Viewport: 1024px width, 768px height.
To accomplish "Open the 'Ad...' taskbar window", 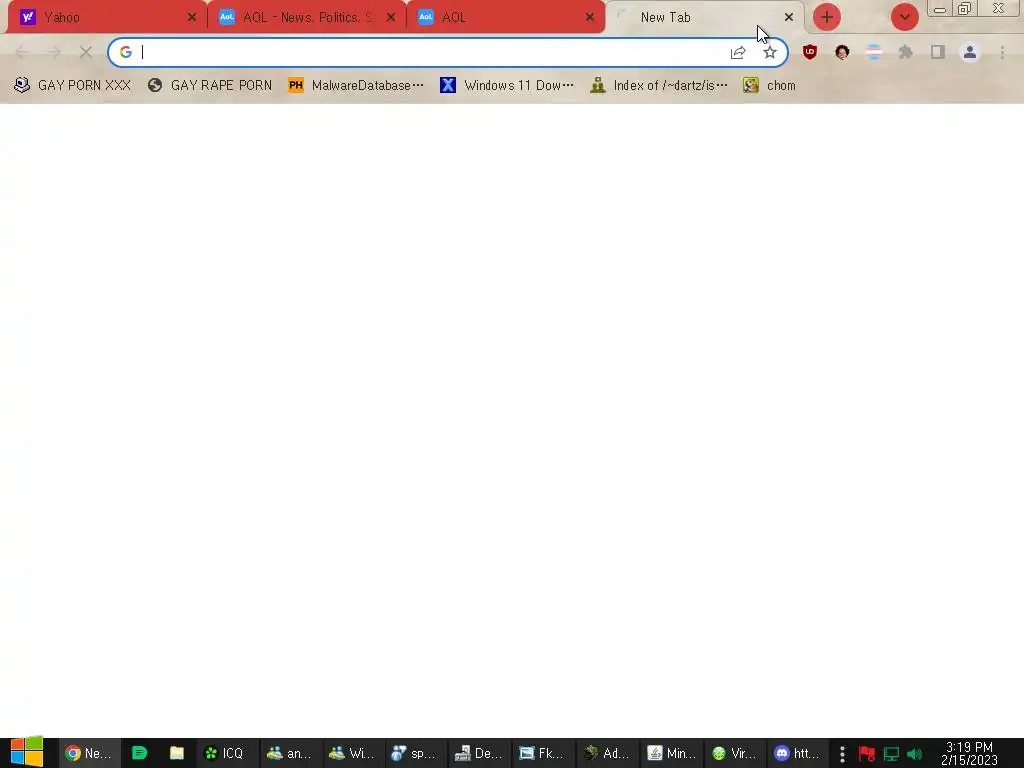I will pos(606,754).
